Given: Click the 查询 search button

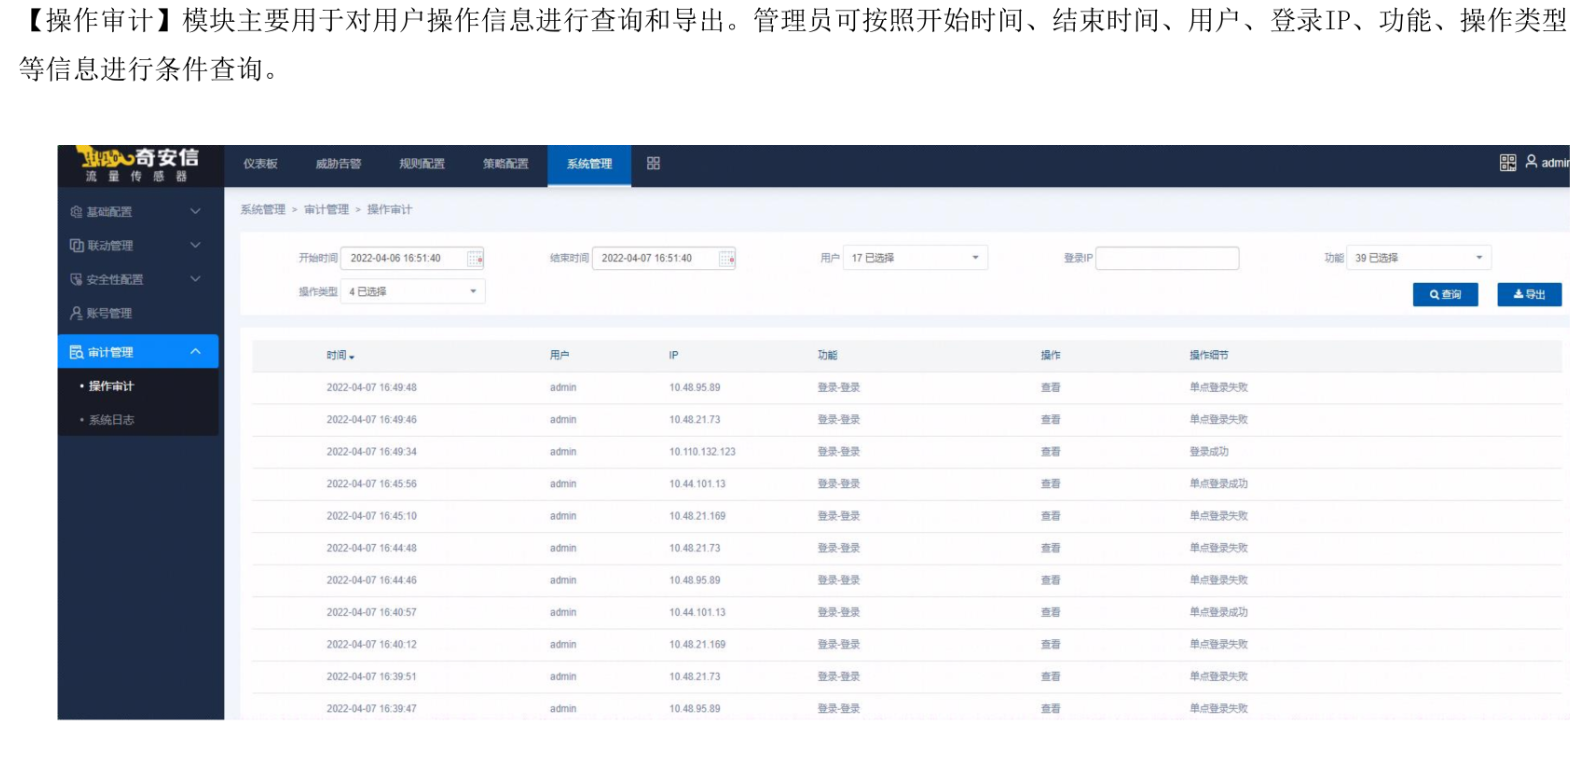Looking at the screenshot, I should pos(1444,295).
